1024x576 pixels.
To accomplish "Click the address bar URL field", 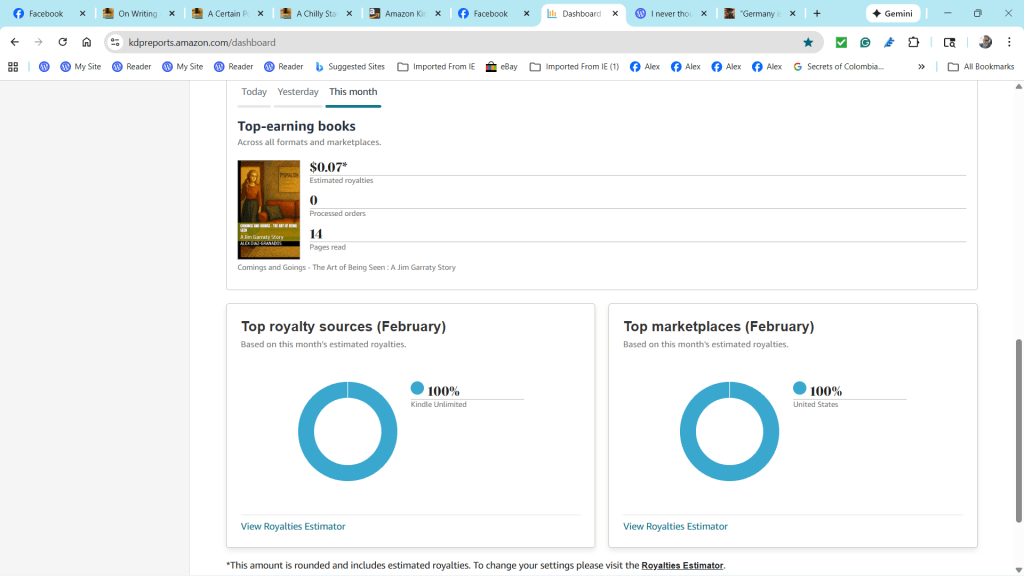I will (x=450, y=42).
